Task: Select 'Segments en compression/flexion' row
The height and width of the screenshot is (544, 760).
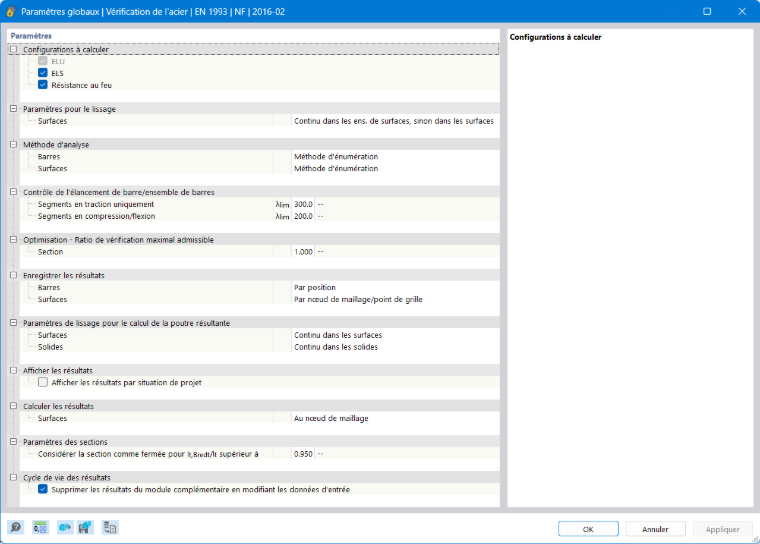Action: point(259,216)
